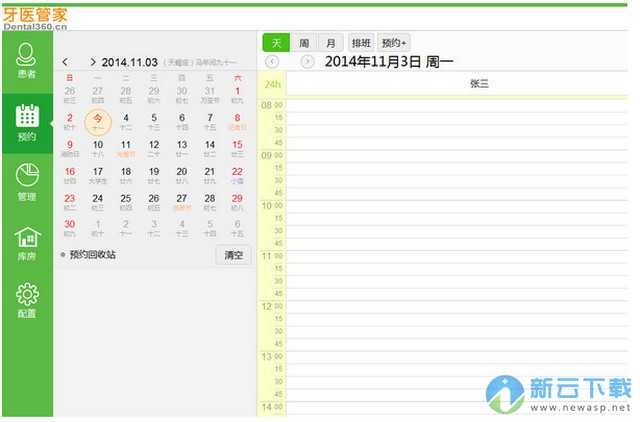Select grayed date 26 in first row
Screen dimensions: 640x422
70,95
